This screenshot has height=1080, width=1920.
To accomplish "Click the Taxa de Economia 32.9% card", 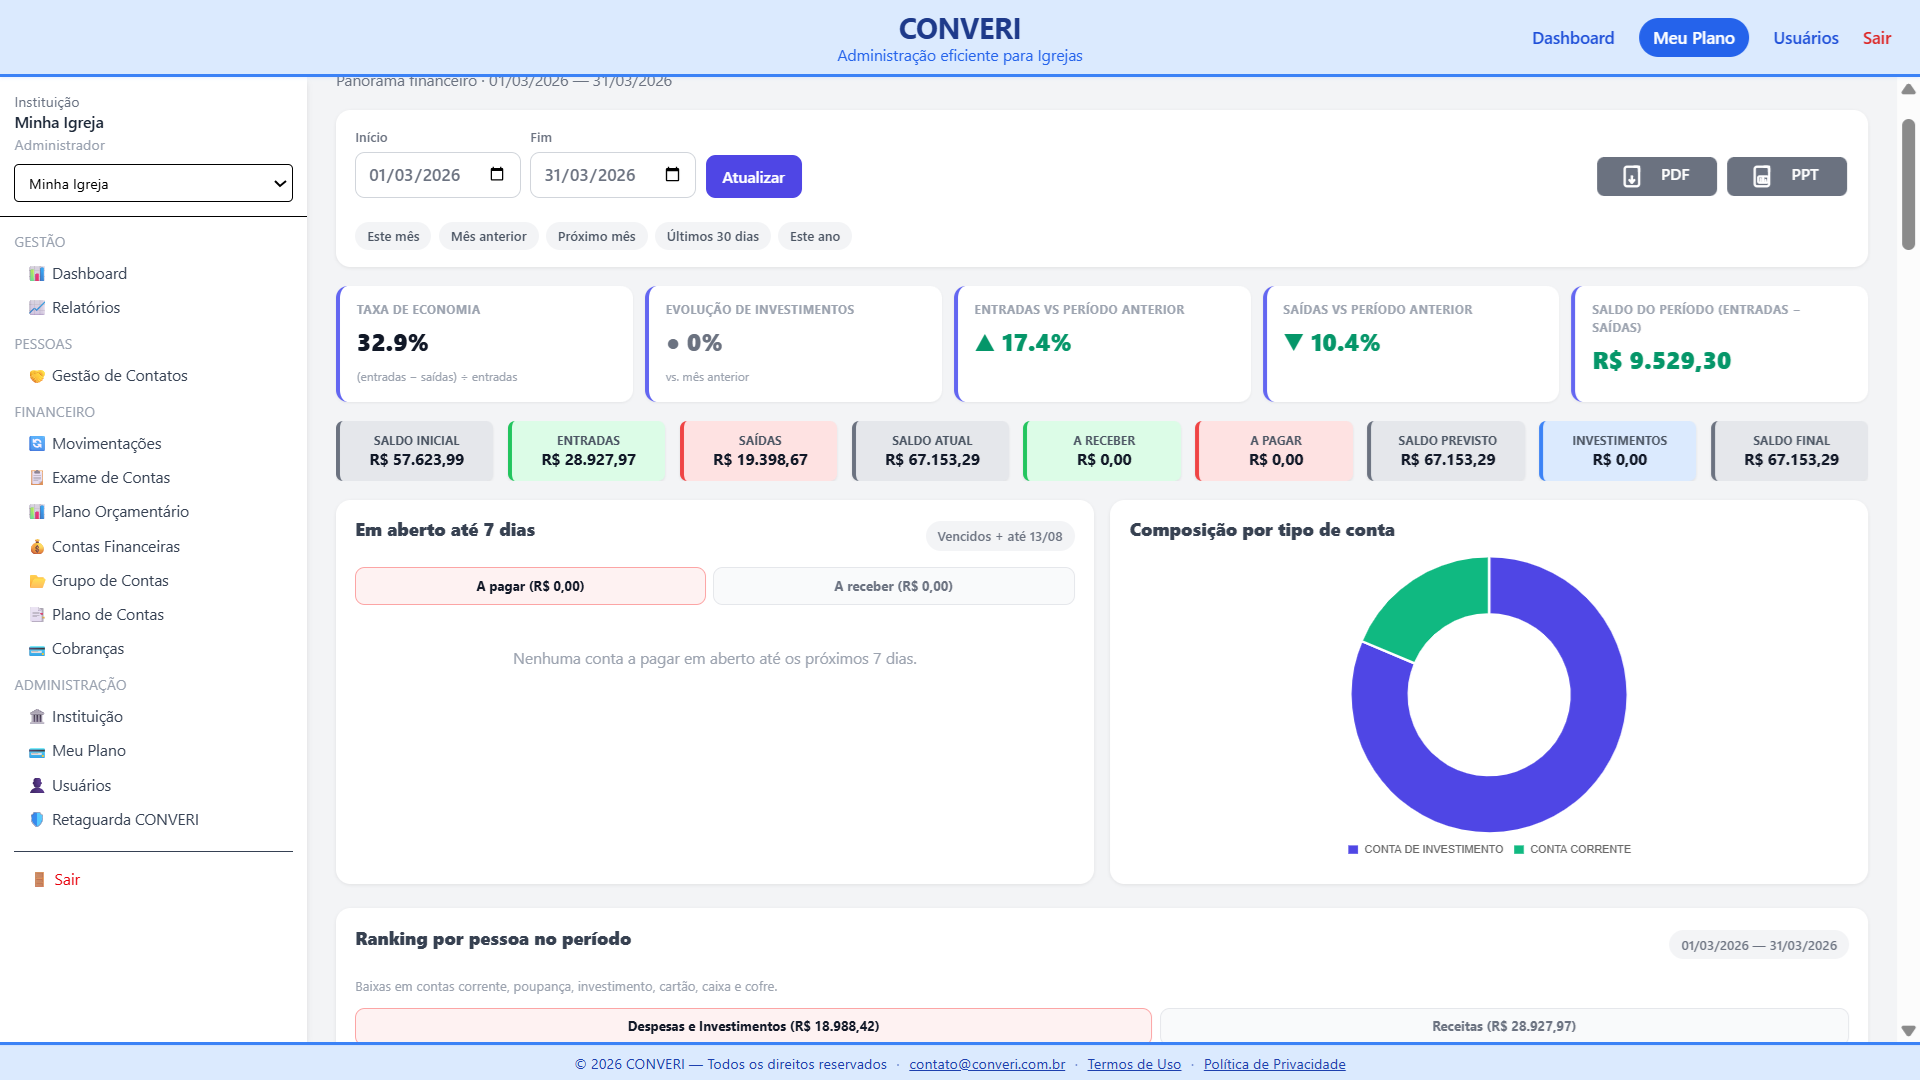I will coord(485,344).
